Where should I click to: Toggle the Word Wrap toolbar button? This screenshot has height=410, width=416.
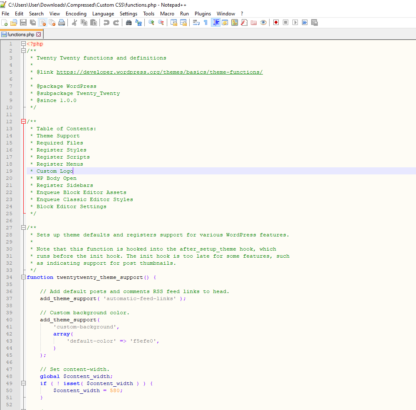coord(196,23)
